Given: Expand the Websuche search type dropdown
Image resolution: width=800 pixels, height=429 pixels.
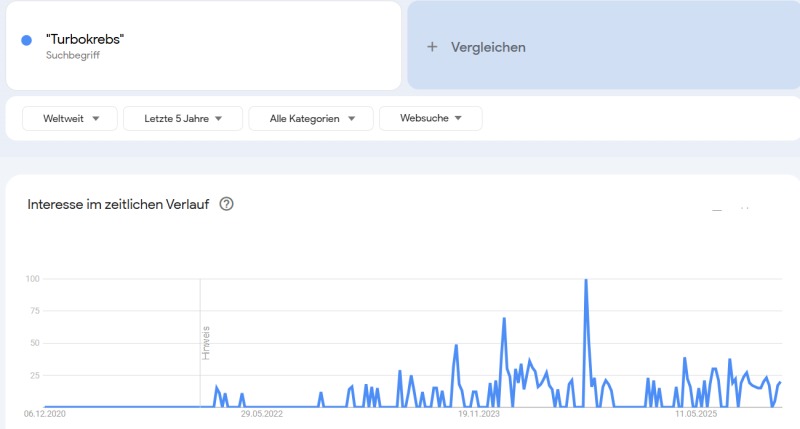Looking at the screenshot, I should point(431,118).
